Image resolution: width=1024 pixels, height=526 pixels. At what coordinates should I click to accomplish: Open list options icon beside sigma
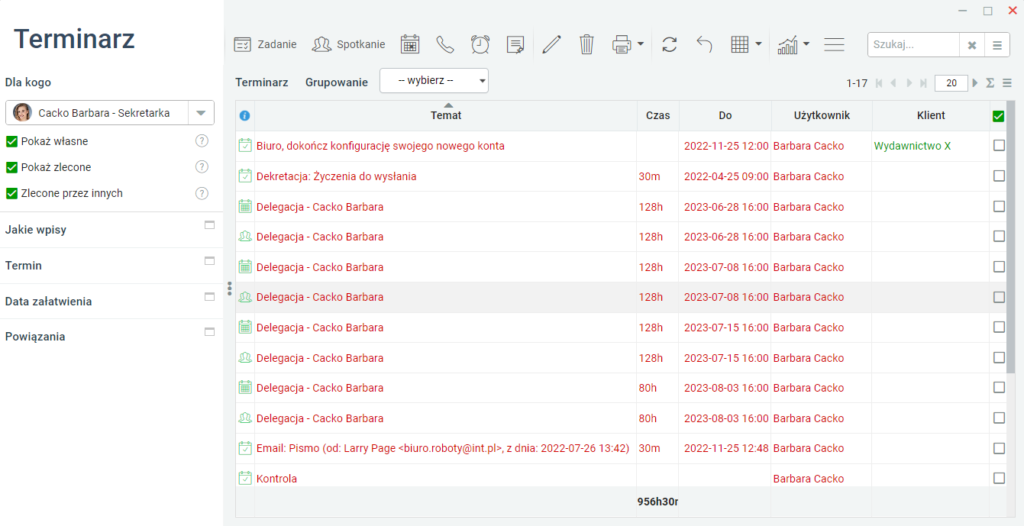(1006, 83)
